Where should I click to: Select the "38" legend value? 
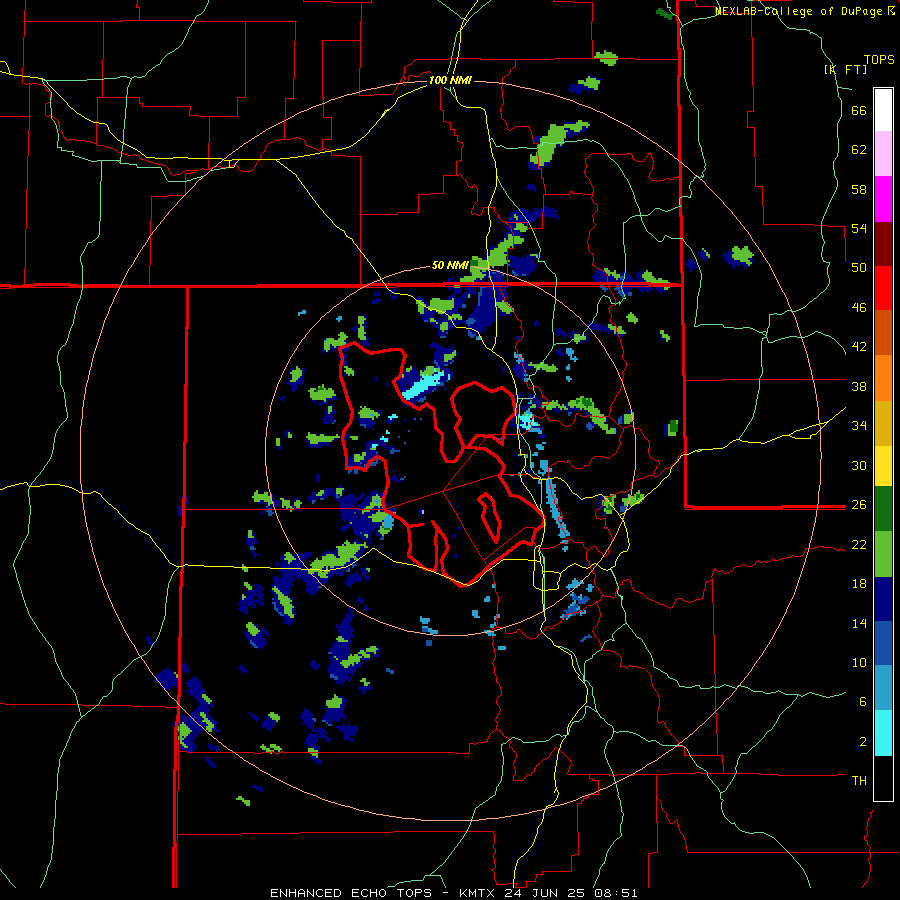859,386
